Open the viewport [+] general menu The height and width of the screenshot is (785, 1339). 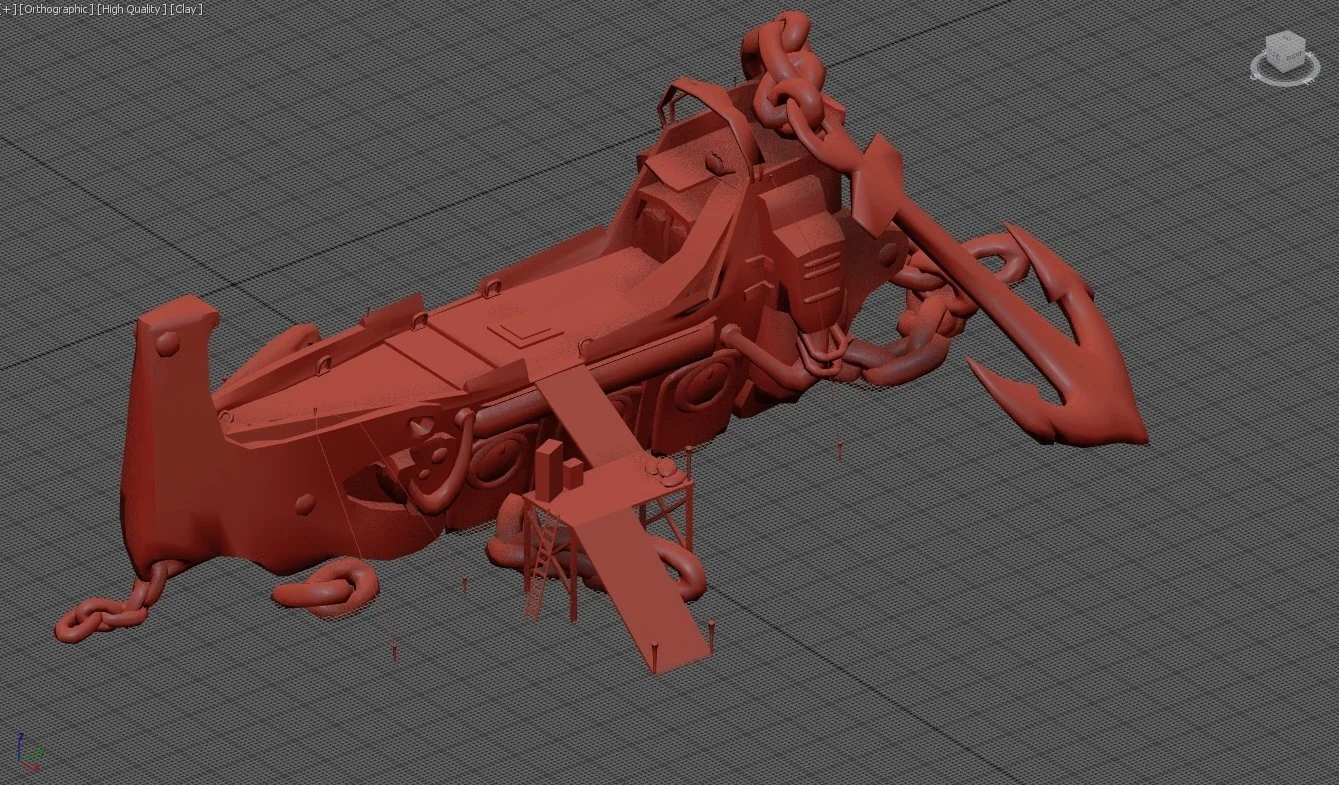click(8, 9)
